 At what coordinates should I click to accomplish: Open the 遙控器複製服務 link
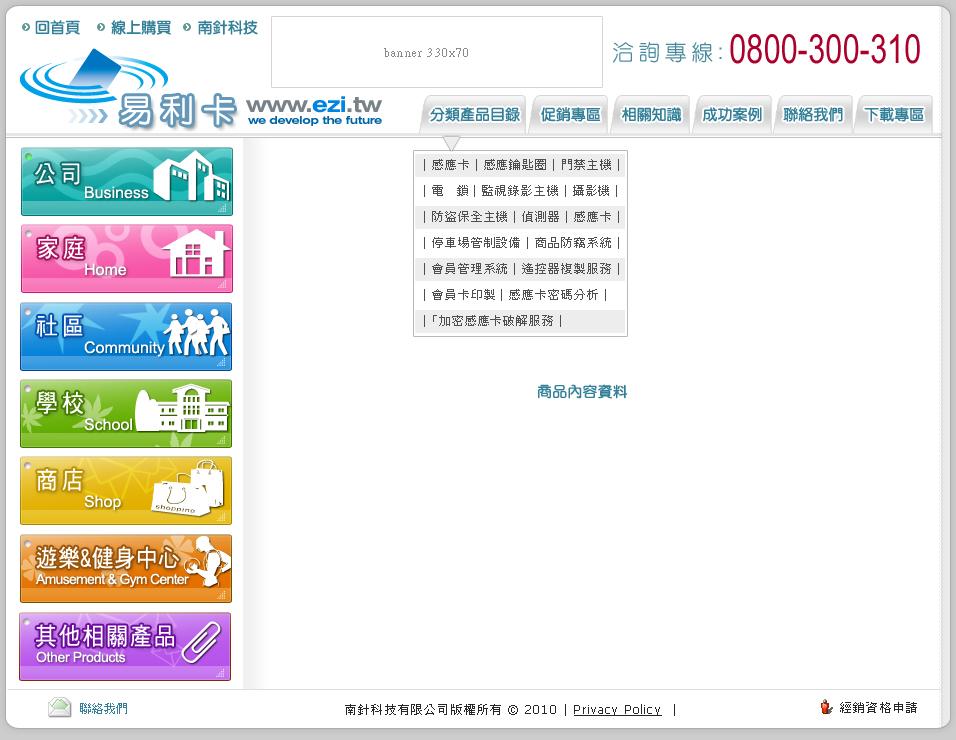[566, 269]
